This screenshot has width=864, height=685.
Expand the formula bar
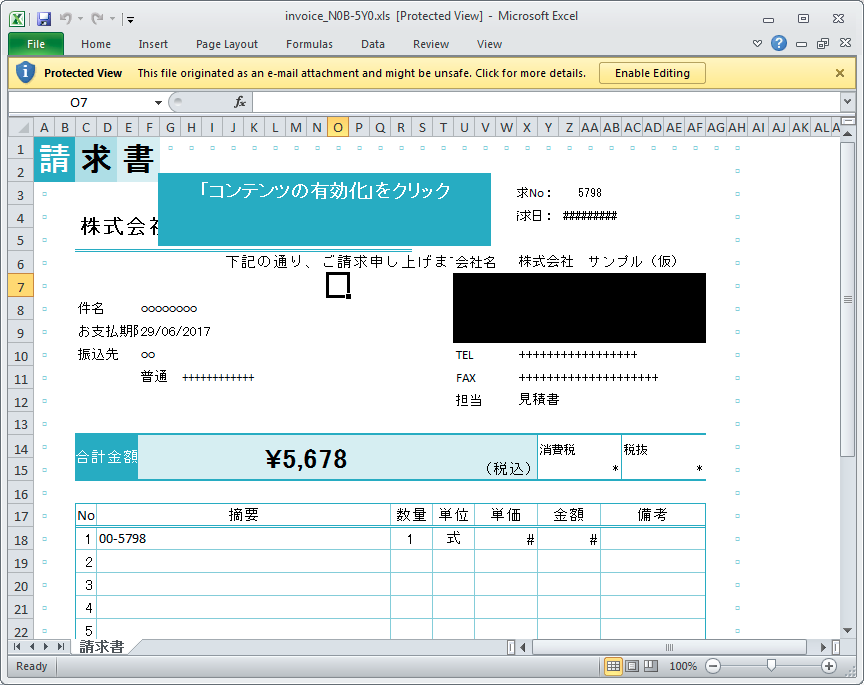(x=847, y=102)
